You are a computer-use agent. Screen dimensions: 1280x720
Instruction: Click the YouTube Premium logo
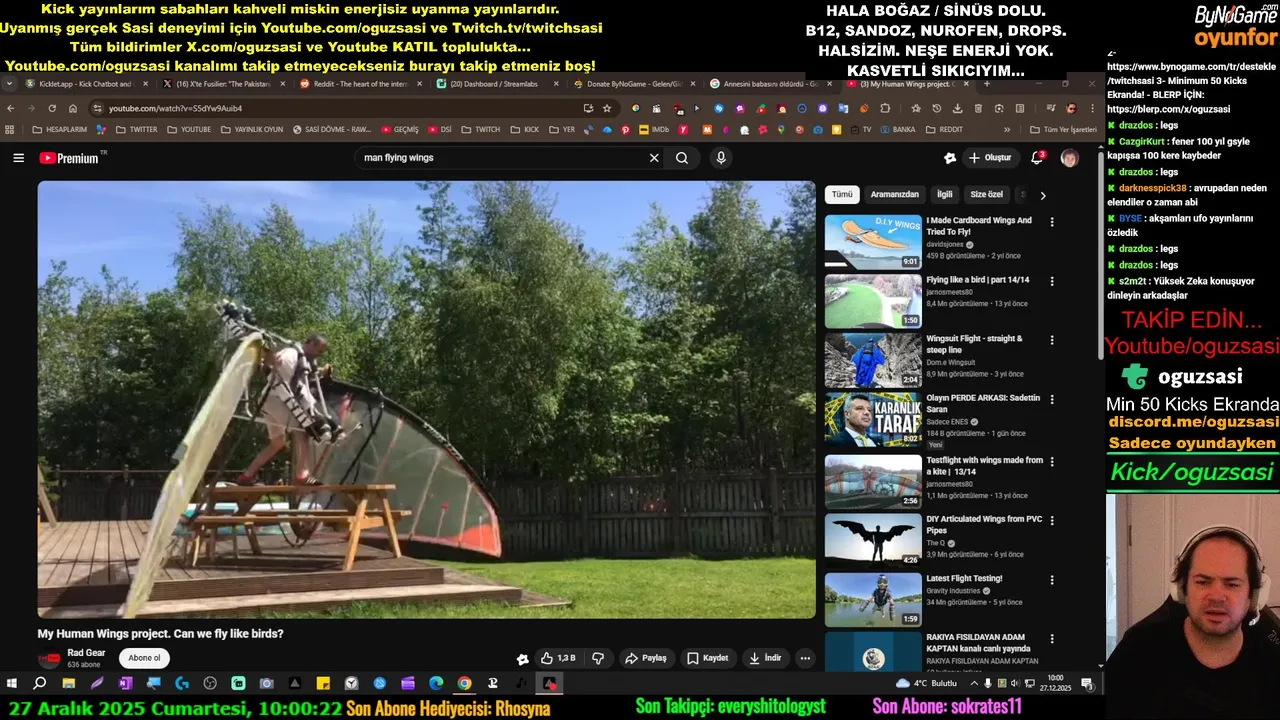pyautogui.click(x=69, y=158)
